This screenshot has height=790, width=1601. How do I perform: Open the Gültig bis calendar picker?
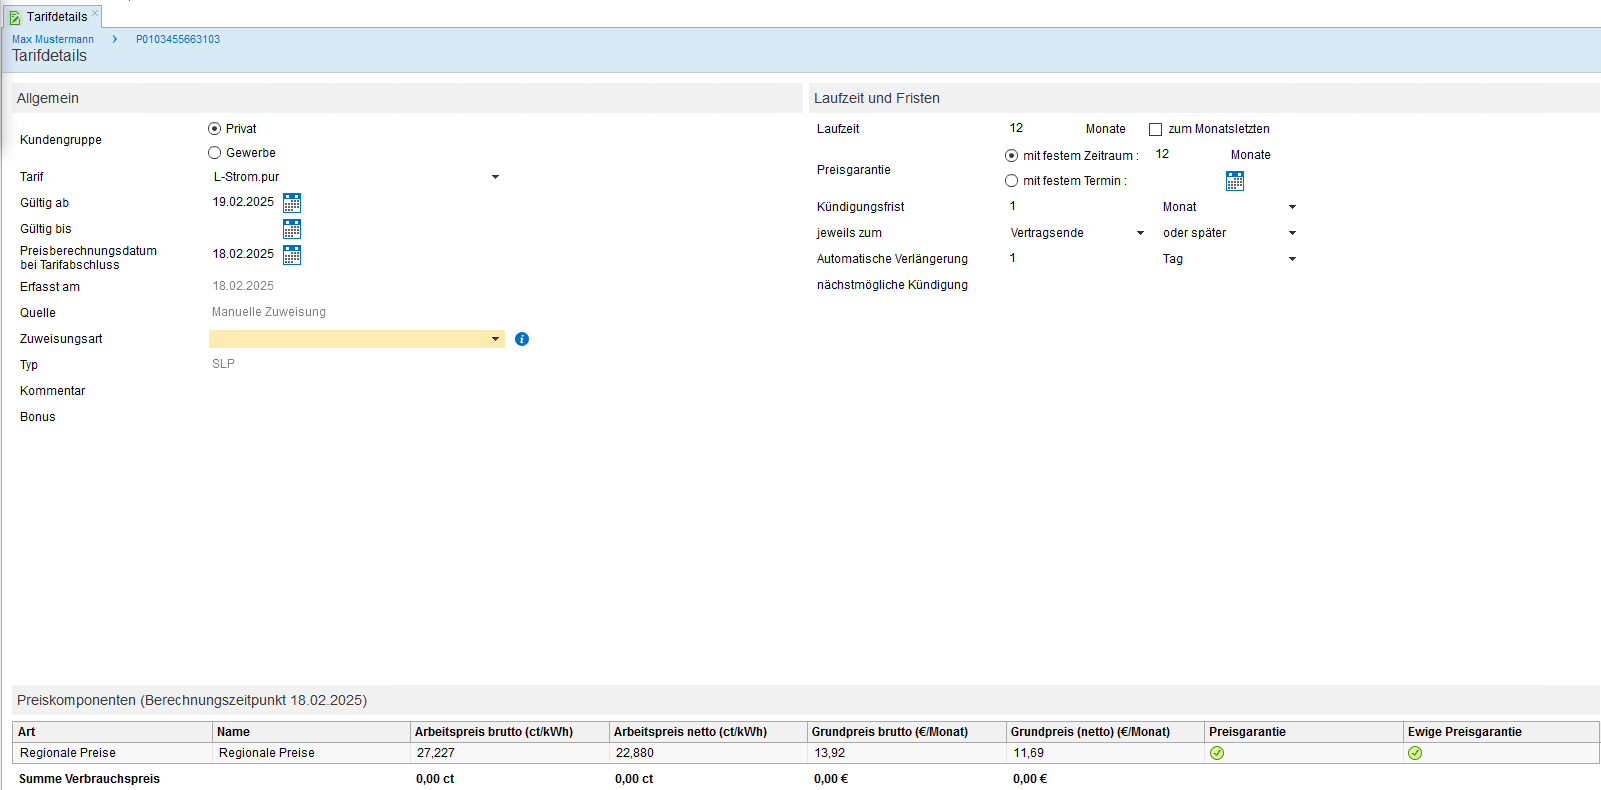point(292,229)
